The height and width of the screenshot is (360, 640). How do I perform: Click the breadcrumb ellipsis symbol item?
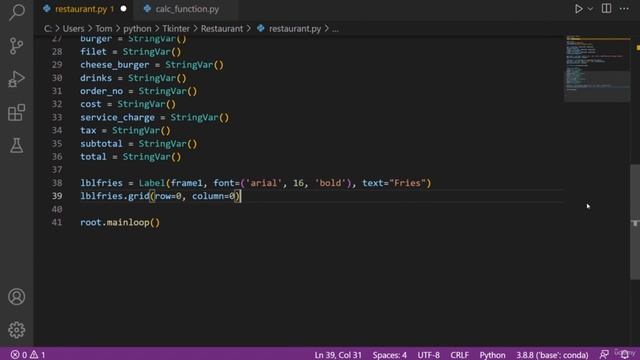click(x=335, y=29)
